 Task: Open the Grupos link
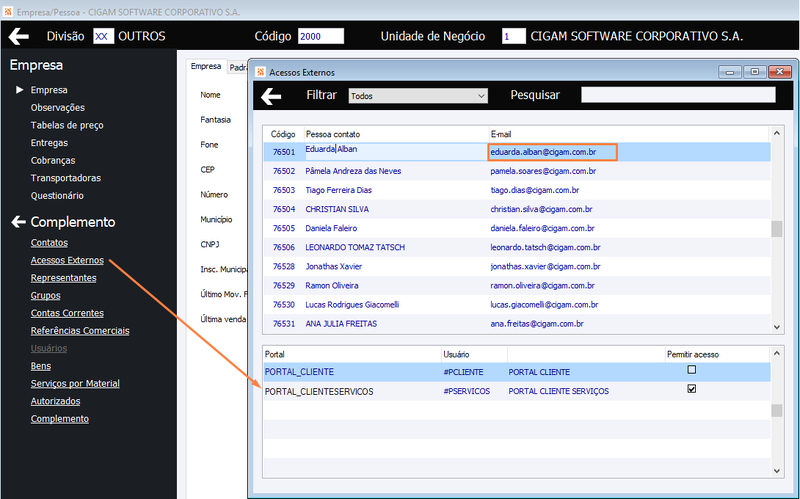click(45, 295)
